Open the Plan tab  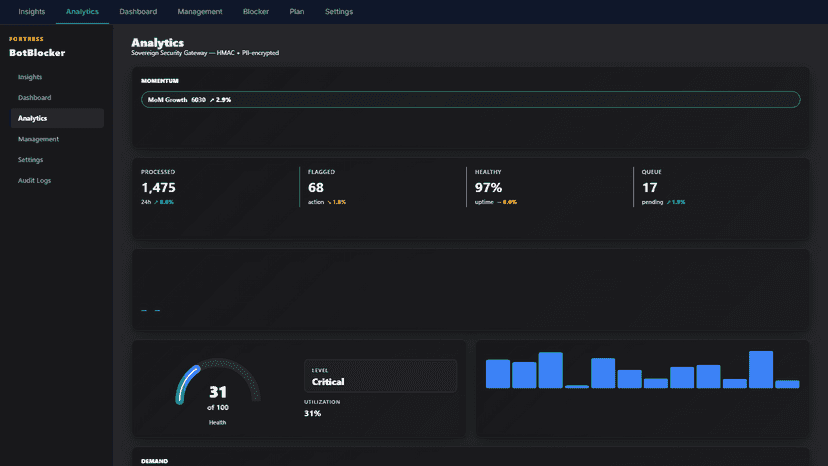coord(297,12)
